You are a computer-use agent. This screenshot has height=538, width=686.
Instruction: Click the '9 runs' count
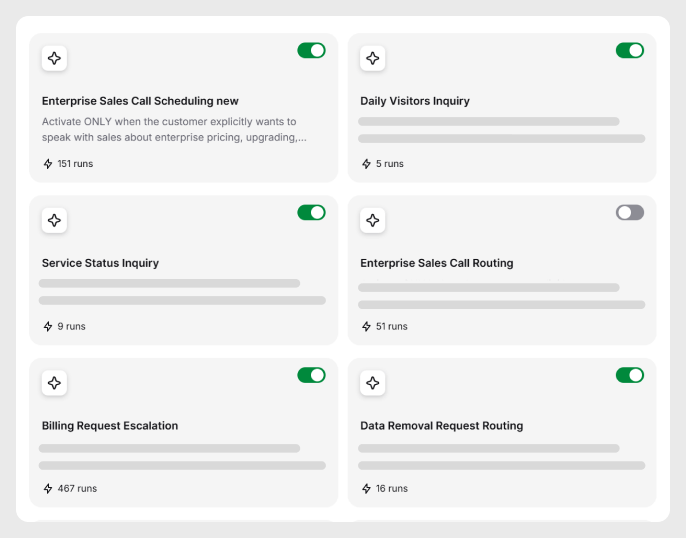pos(71,326)
